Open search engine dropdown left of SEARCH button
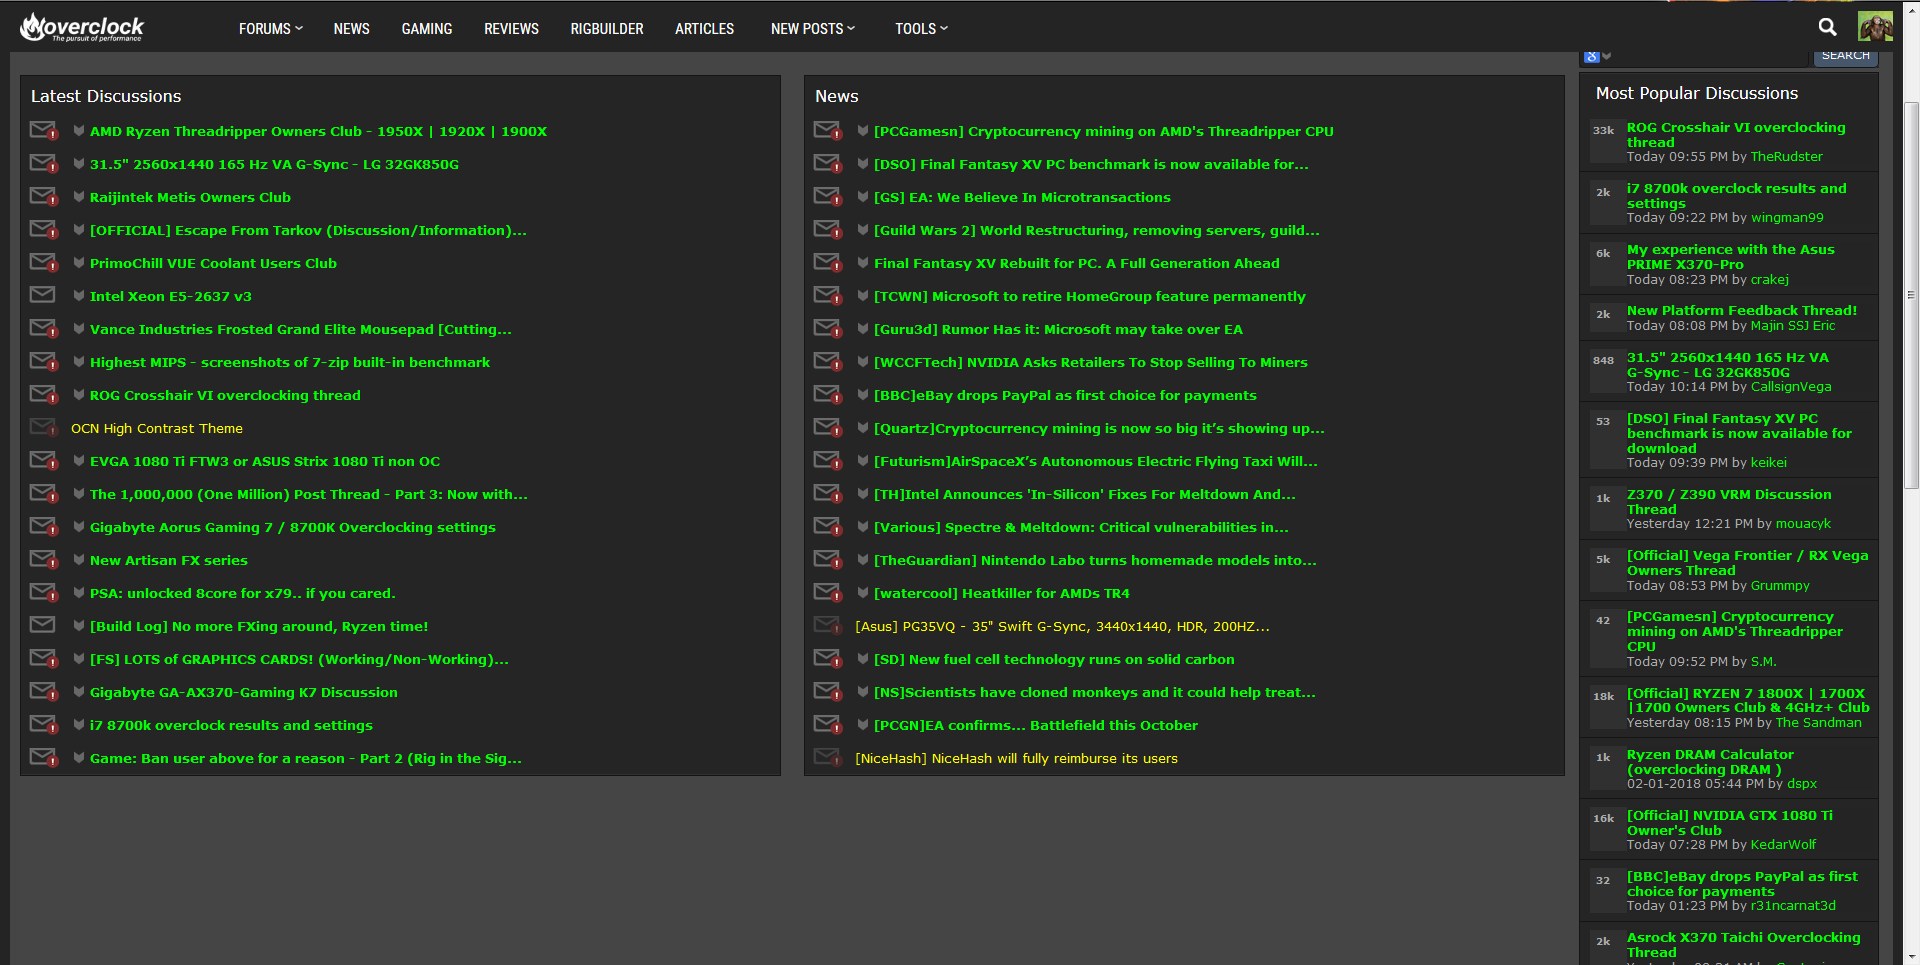Screen dimensions: 1920x965 coord(1598,56)
